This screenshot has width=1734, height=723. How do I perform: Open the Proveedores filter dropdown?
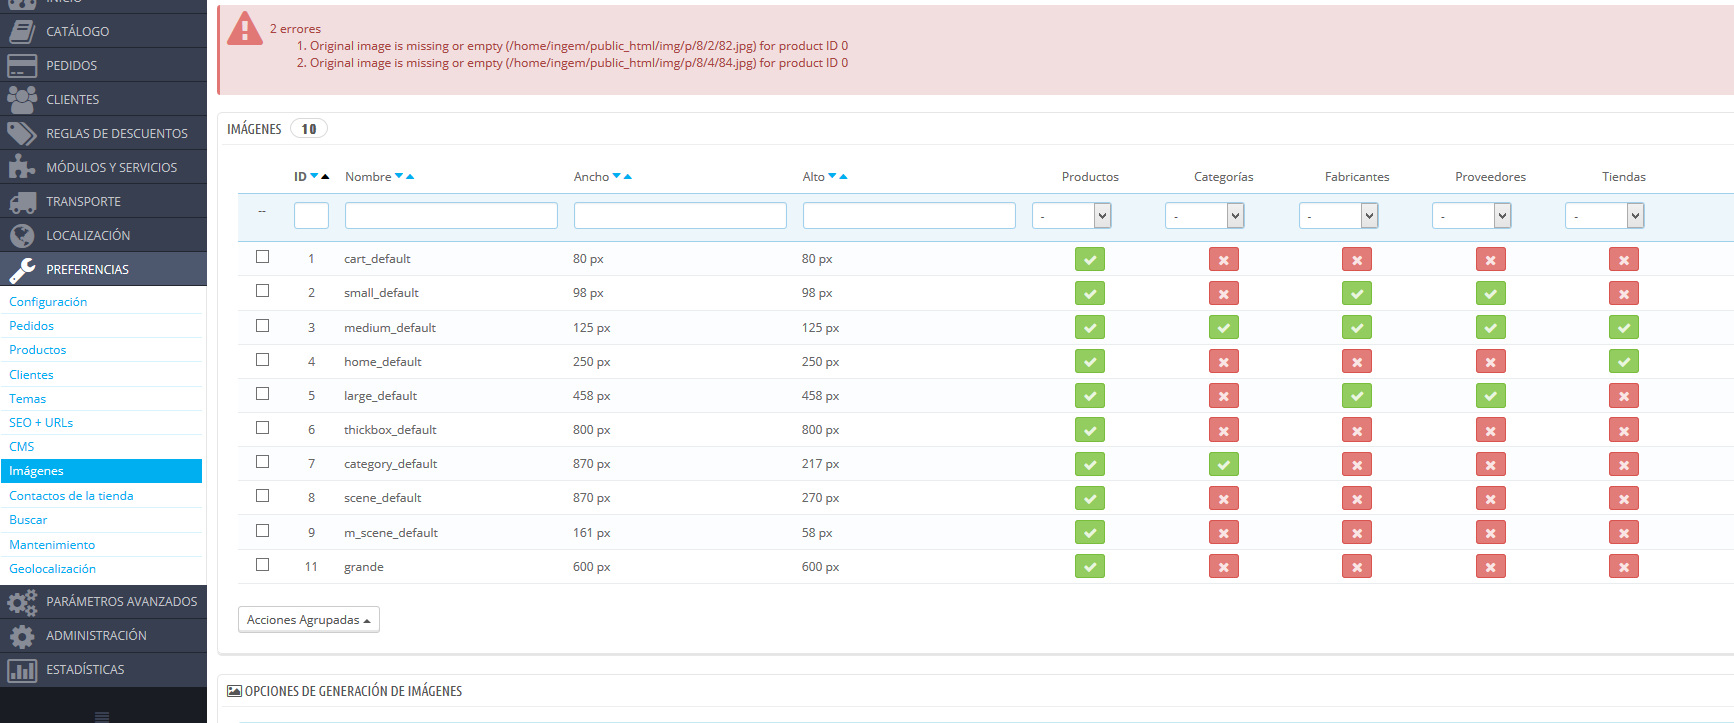click(1471, 216)
